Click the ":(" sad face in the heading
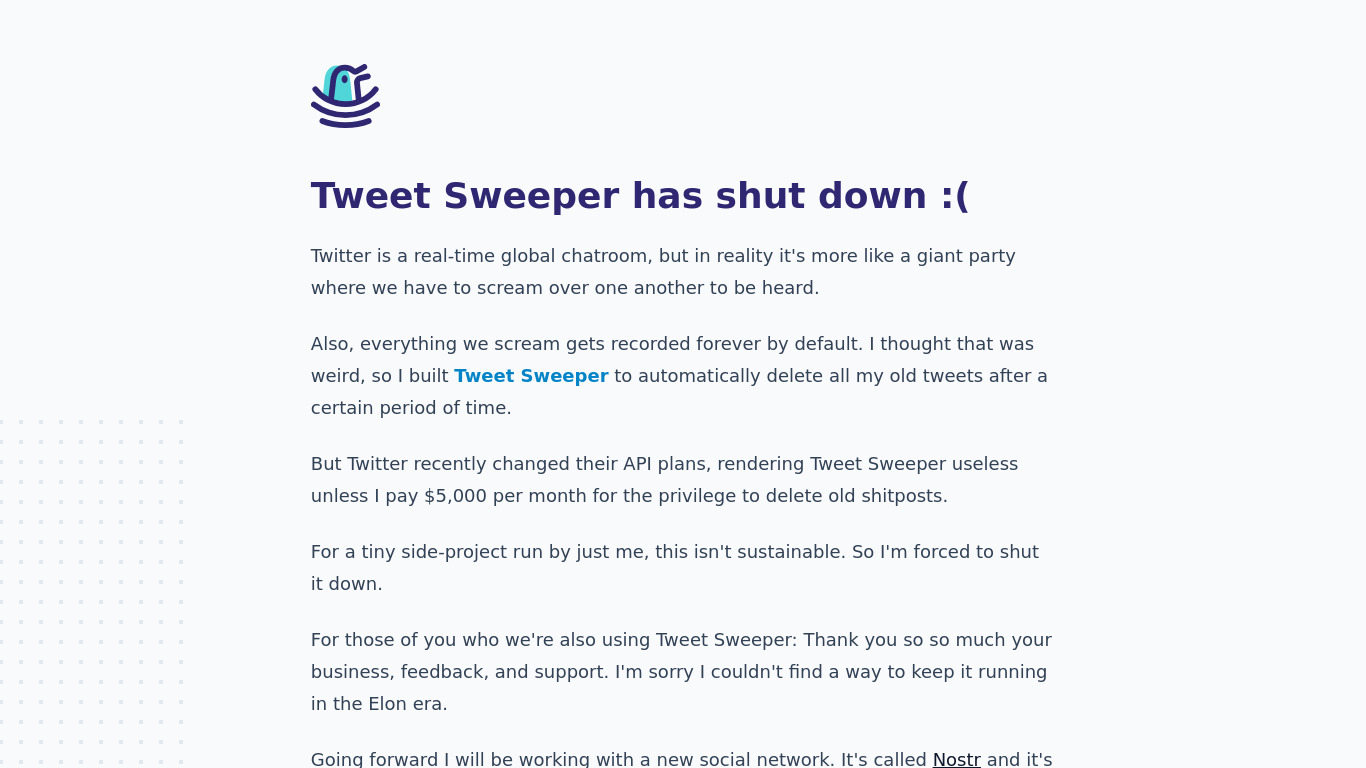Screen dimensions: 1366x768 (x=954, y=196)
